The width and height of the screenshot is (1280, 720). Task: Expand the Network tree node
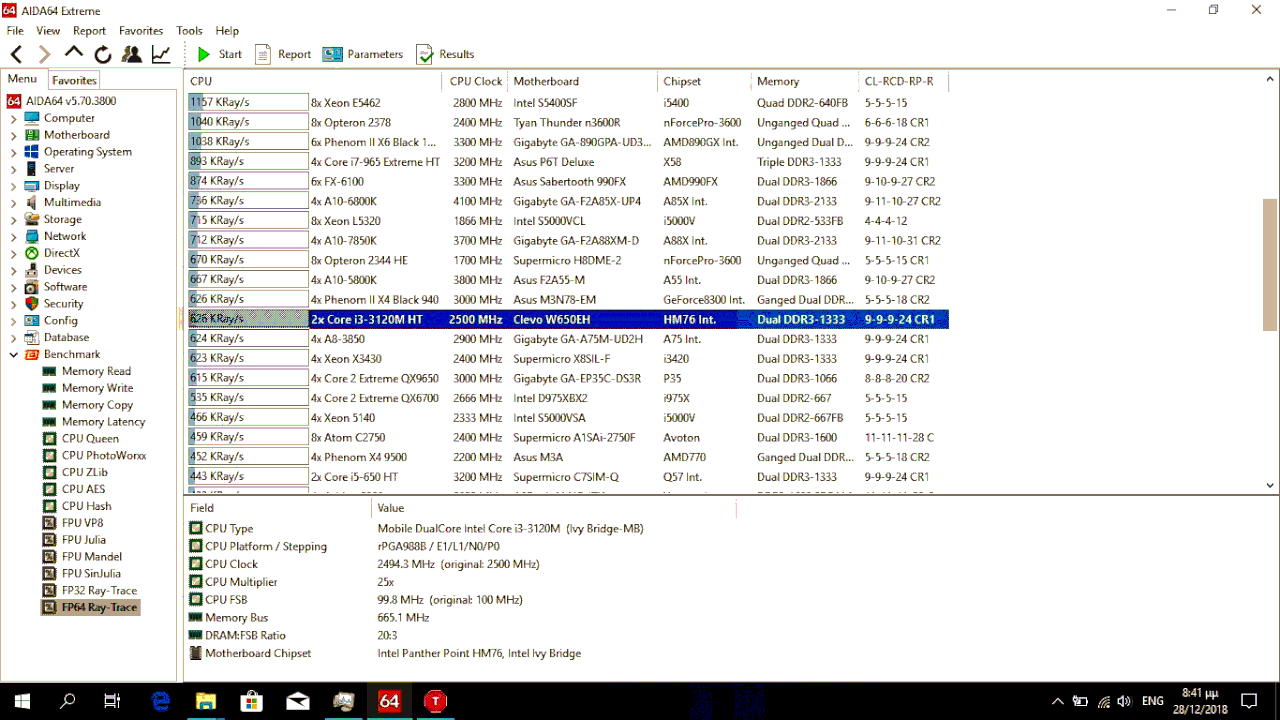[x=14, y=236]
